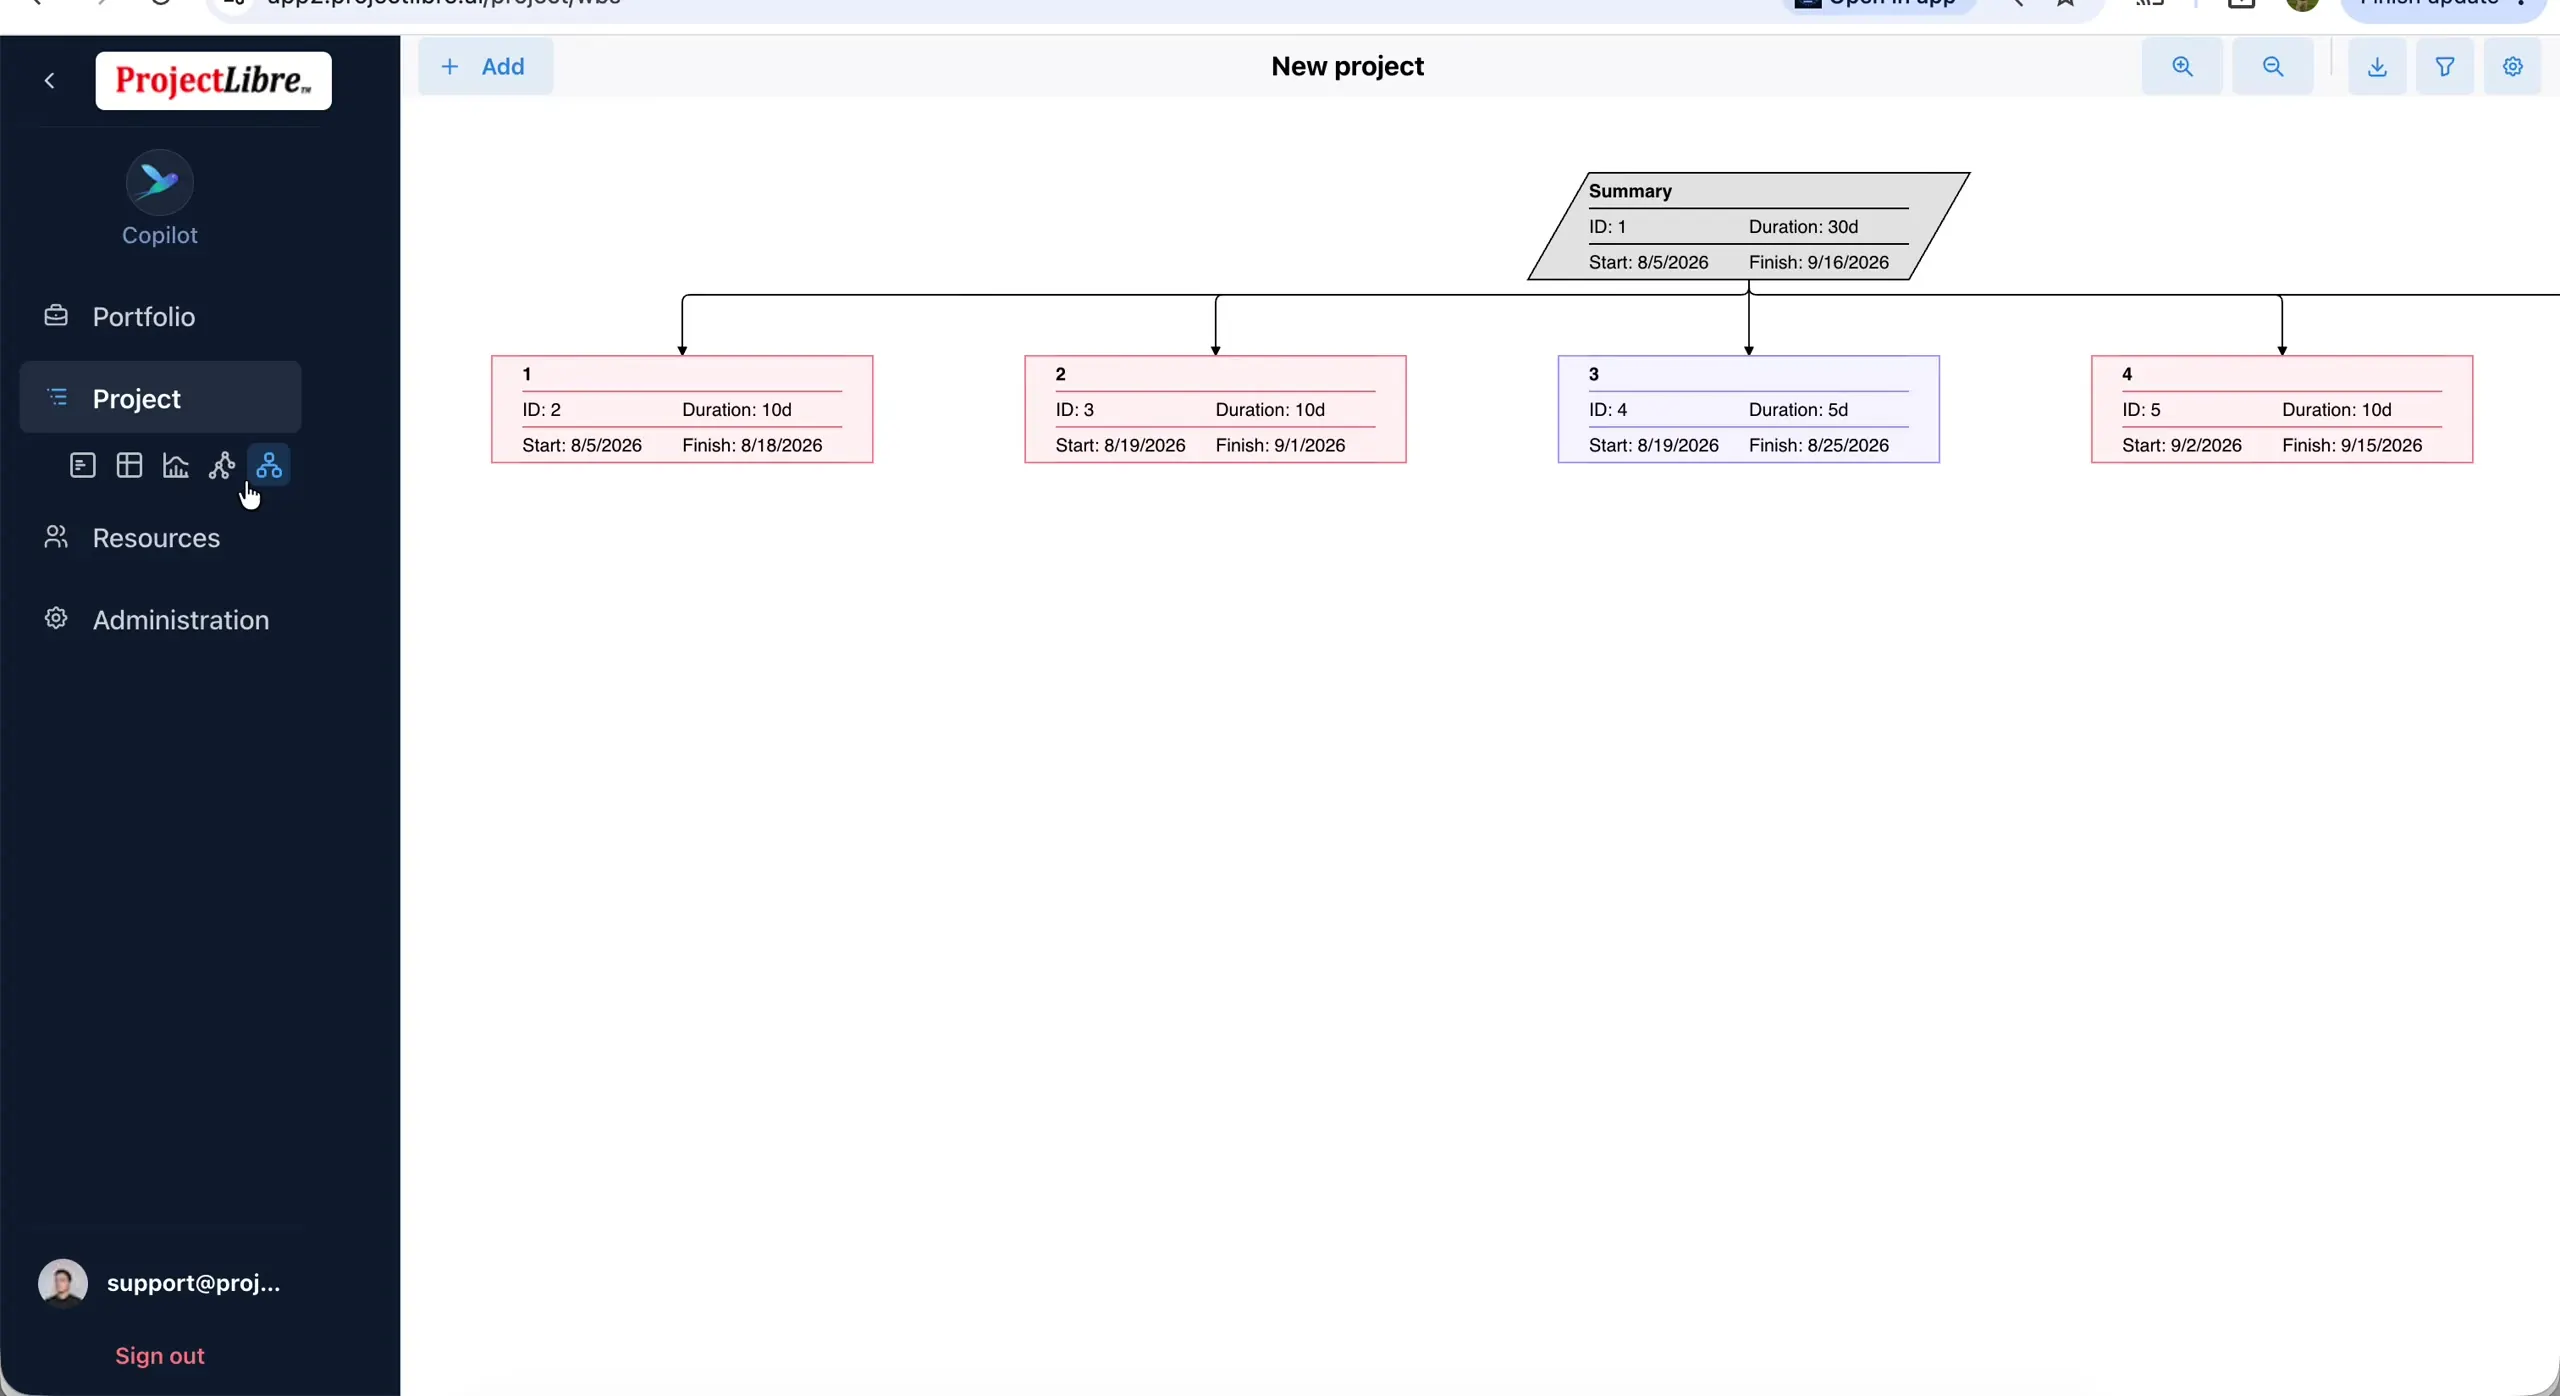Open the support@proj... account profile

(194, 1283)
